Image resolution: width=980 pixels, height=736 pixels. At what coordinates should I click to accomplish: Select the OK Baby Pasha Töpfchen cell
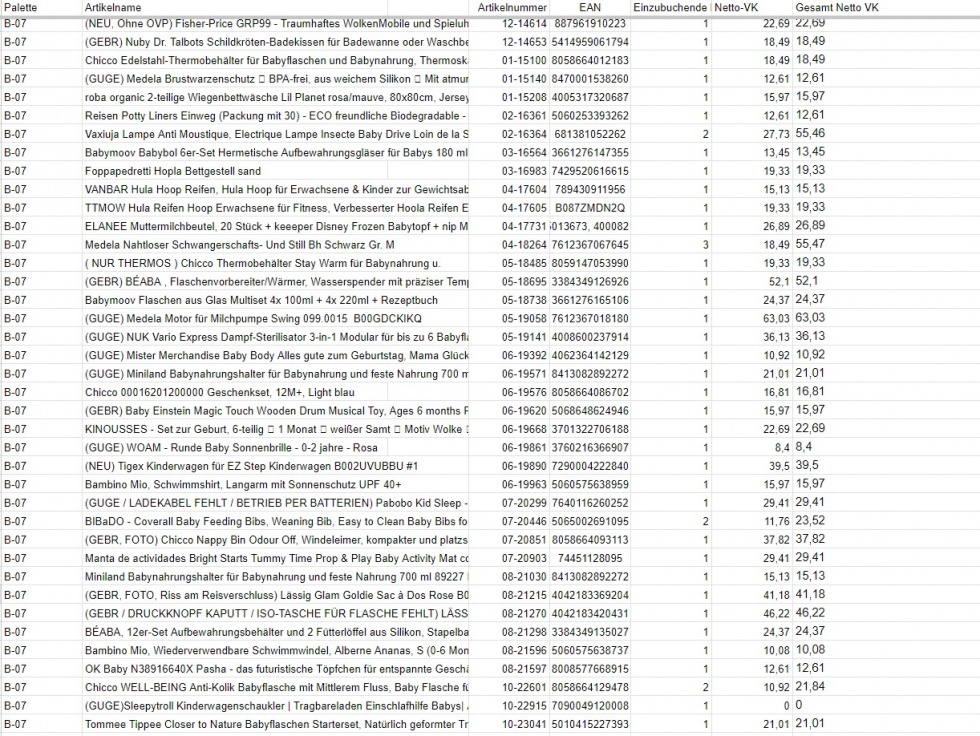tap(275, 669)
